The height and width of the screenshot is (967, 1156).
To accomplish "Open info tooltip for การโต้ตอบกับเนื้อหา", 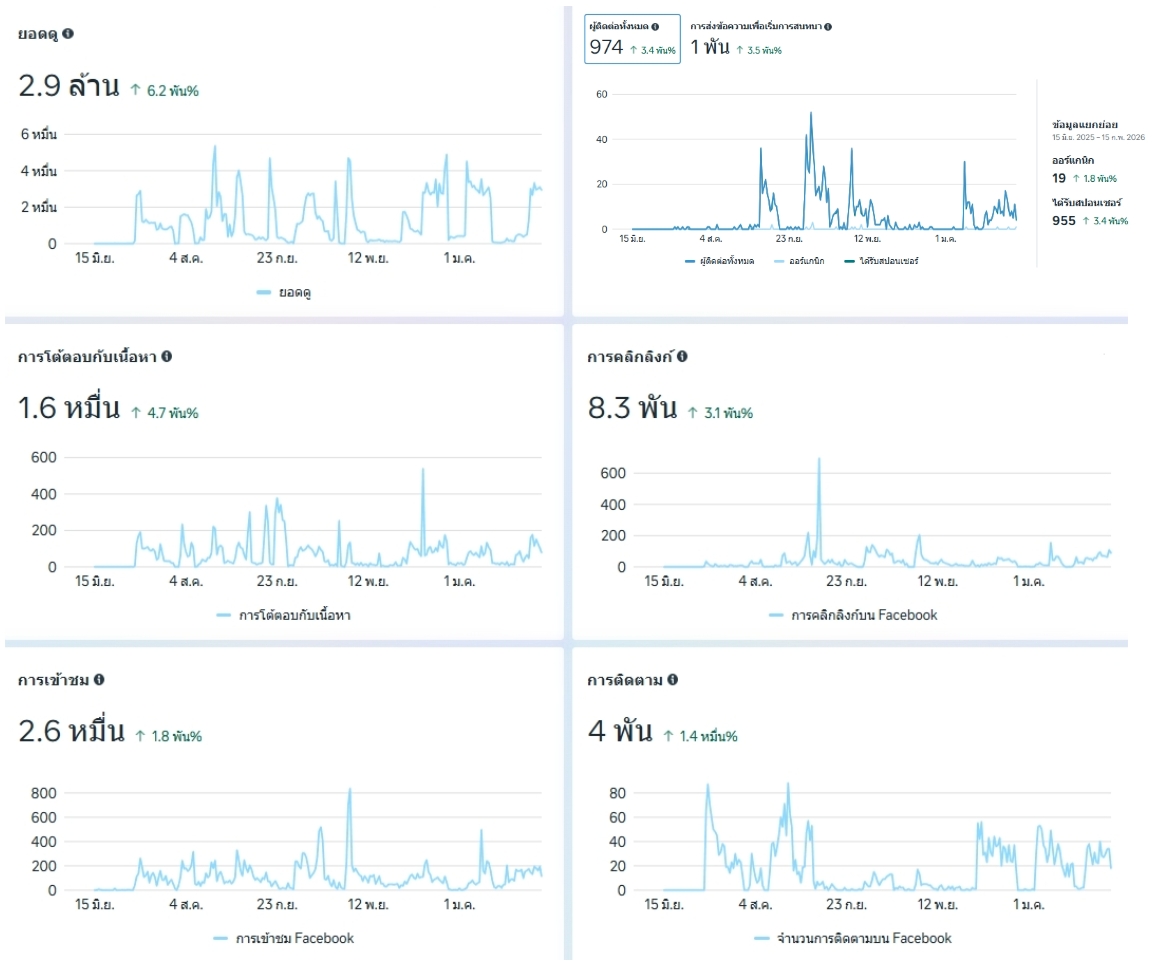I will coord(166,356).
